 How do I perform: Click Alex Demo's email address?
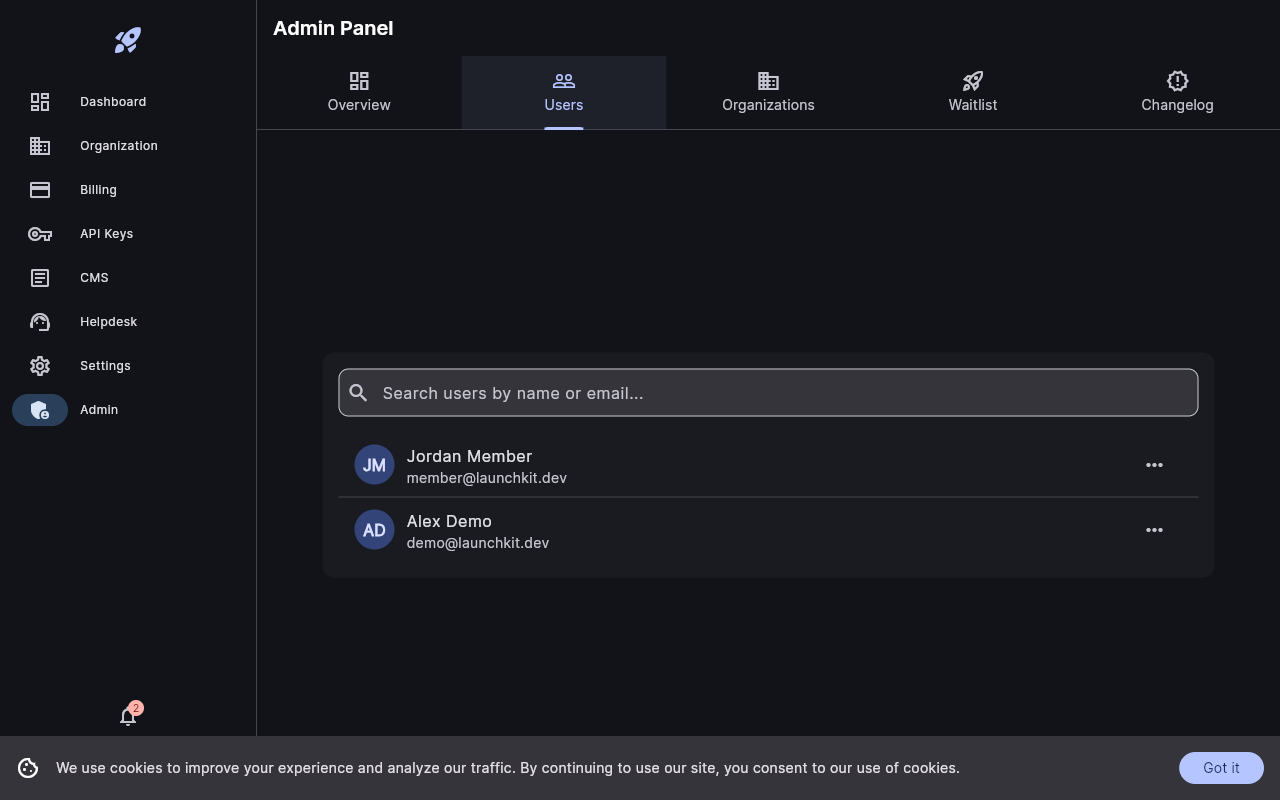(x=477, y=542)
